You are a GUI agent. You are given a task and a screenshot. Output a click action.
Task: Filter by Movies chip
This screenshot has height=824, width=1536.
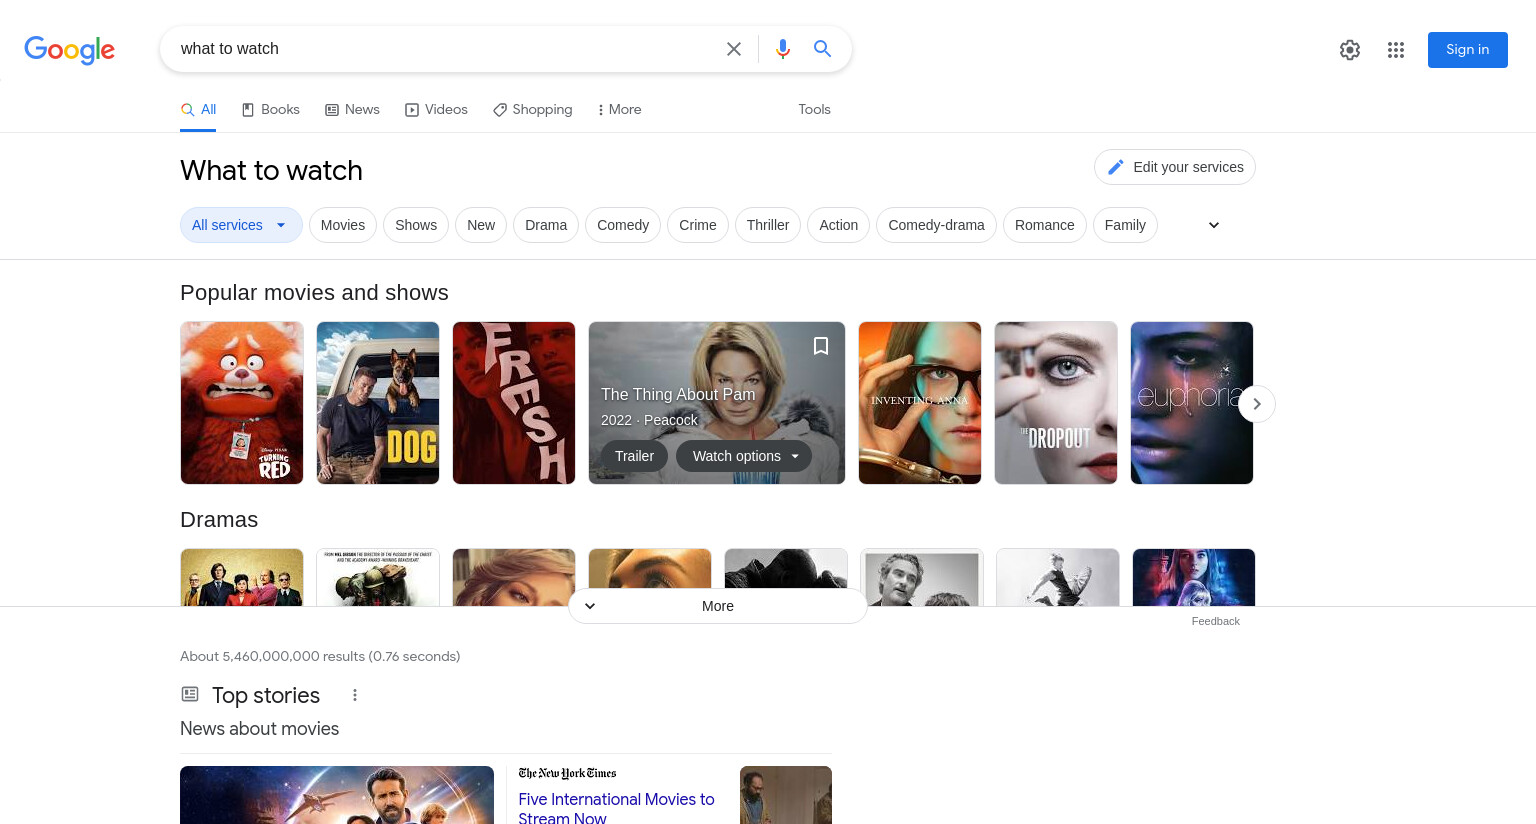point(343,225)
